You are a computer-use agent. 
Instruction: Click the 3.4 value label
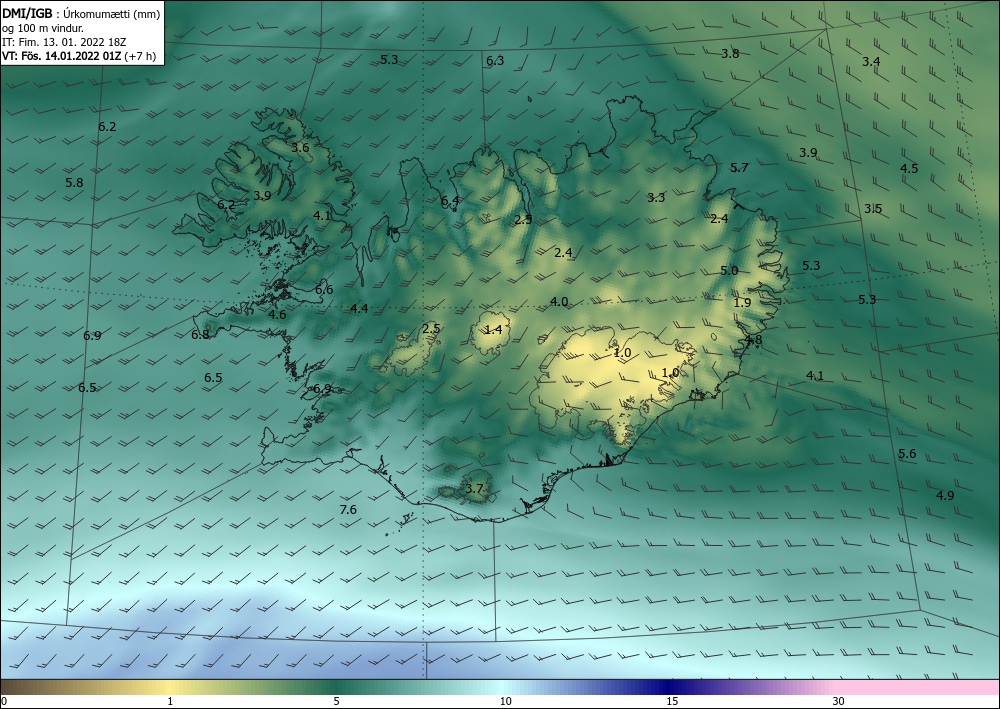click(871, 62)
